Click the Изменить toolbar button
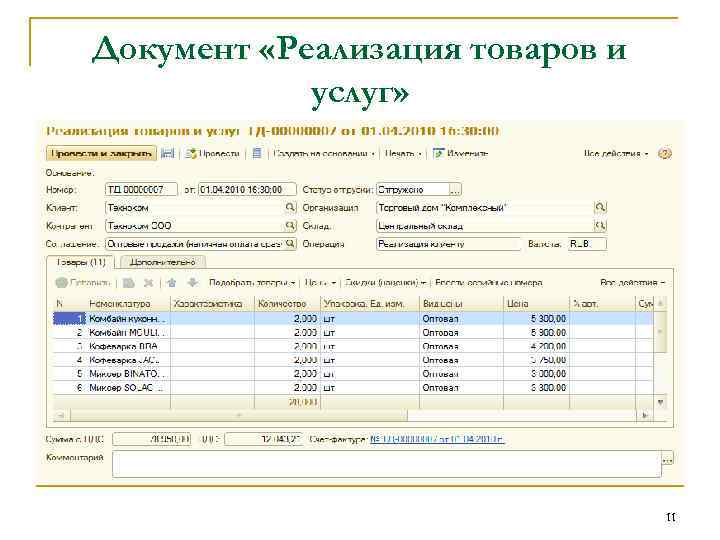Viewport: 720px width, 540px height. tap(461, 153)
